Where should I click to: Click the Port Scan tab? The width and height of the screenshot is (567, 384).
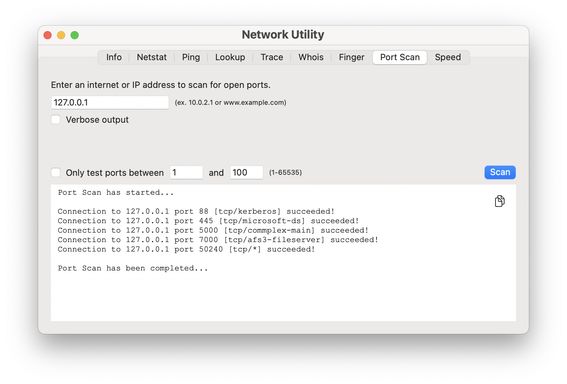point(400,57)
